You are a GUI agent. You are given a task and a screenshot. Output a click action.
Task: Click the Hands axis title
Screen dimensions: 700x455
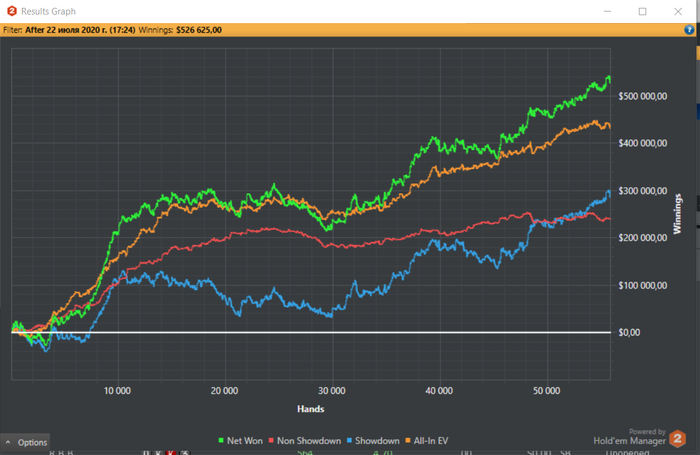pos(311,409)
